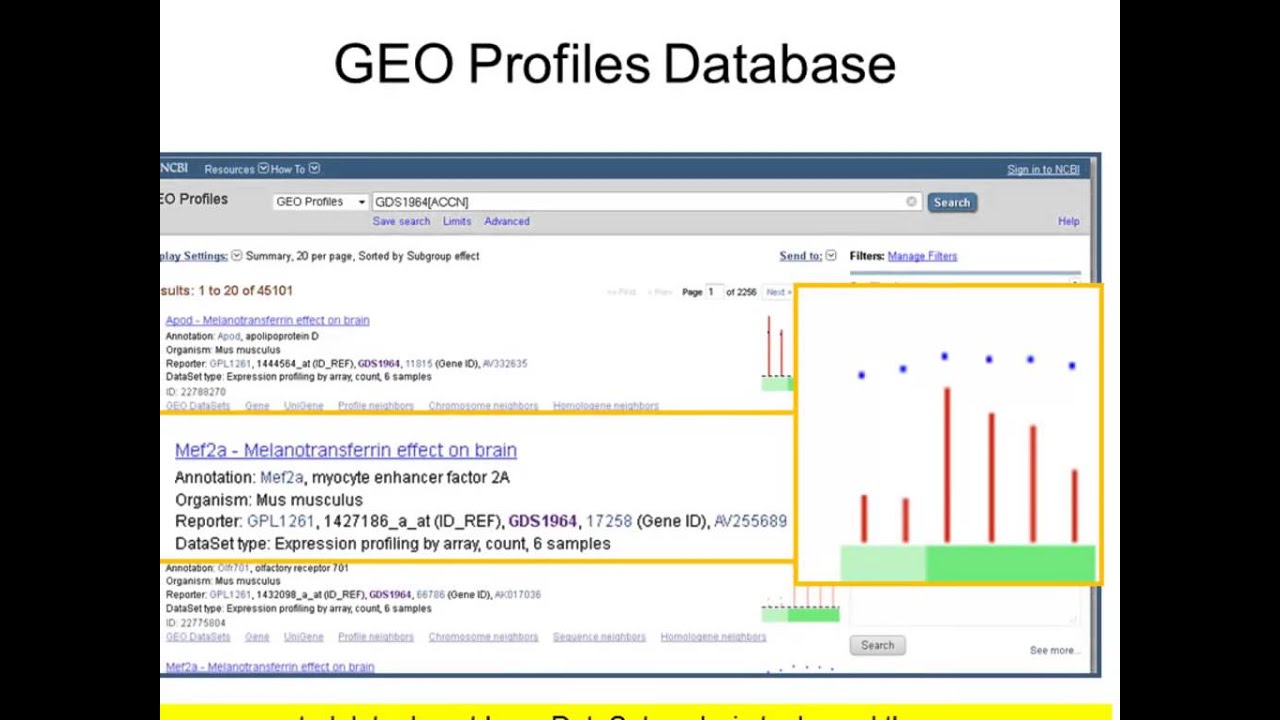Click the page number input field
Screen dimensions: 1280x720
[x=714, y=292]
